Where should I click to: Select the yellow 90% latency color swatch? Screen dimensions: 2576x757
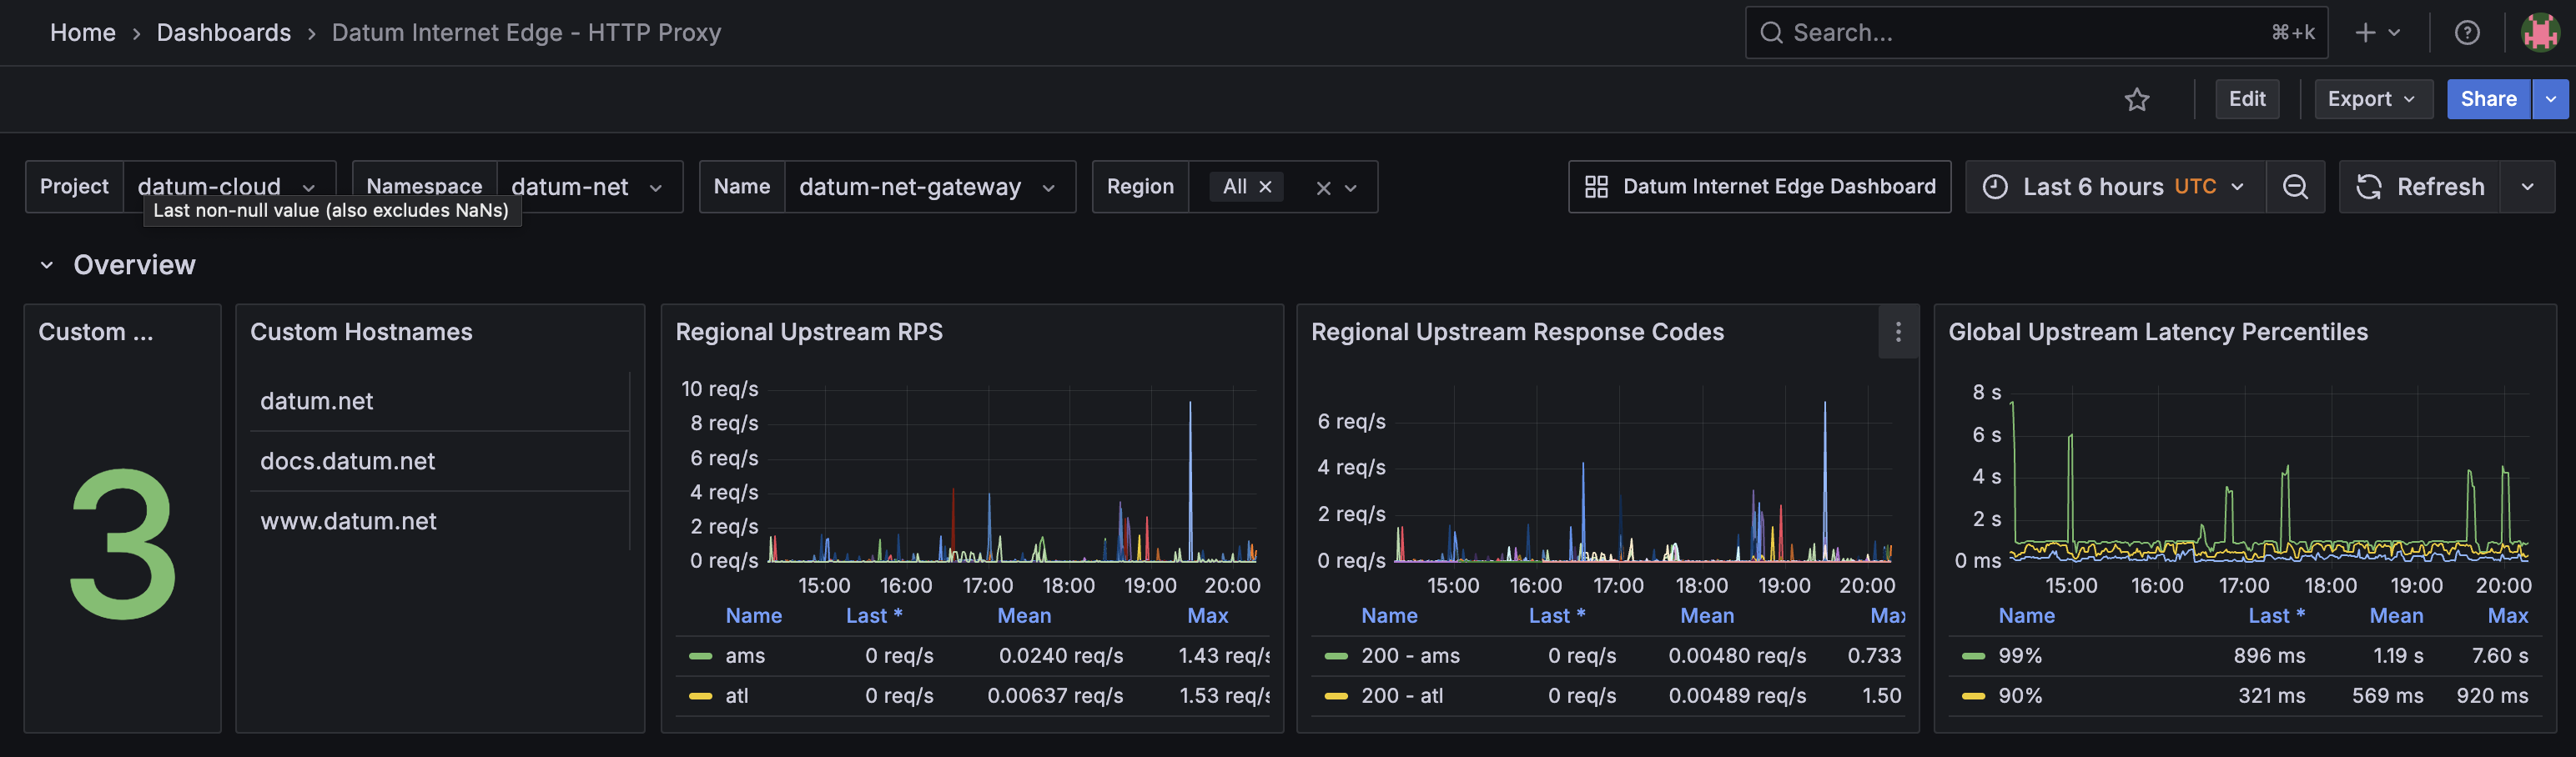point(1973,696)
